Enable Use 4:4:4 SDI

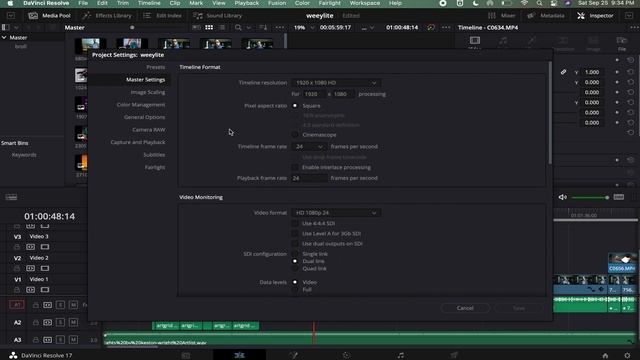(295, 224)
